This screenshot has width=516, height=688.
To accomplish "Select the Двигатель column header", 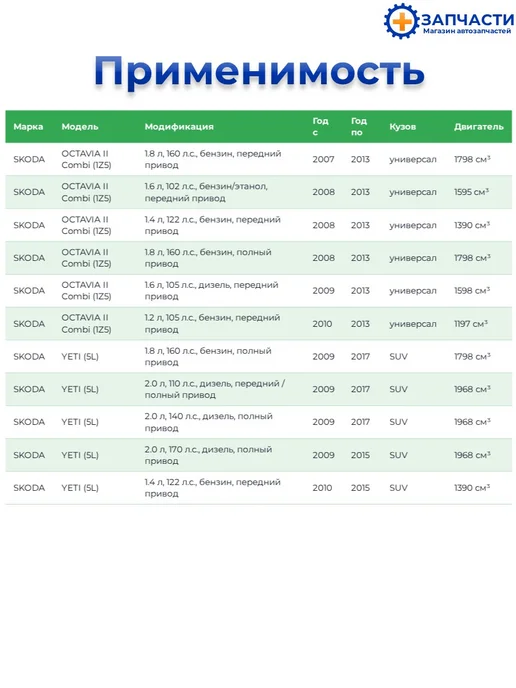I will [479, 127].
